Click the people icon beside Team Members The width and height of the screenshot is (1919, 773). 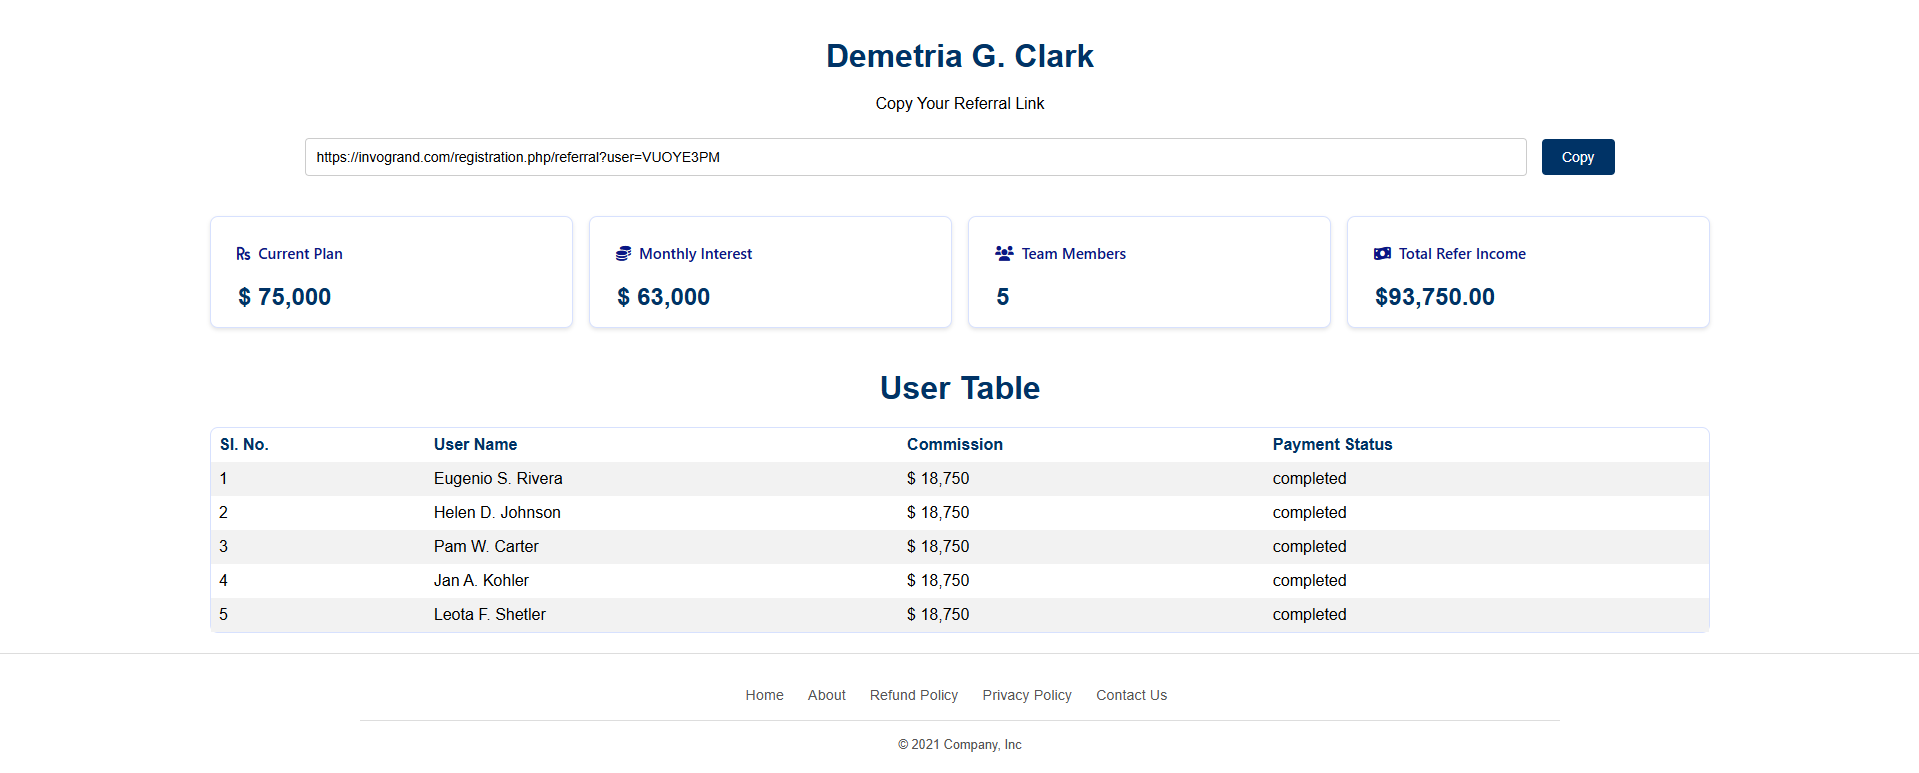[x=1004, y=254]
